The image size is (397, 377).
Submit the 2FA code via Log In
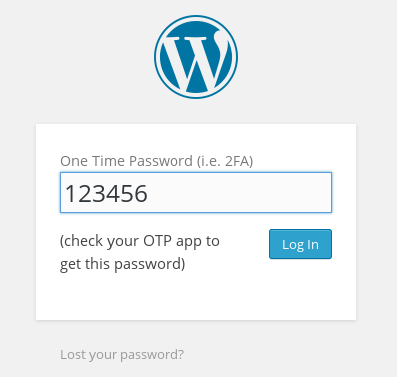click(x=300, y=244)
